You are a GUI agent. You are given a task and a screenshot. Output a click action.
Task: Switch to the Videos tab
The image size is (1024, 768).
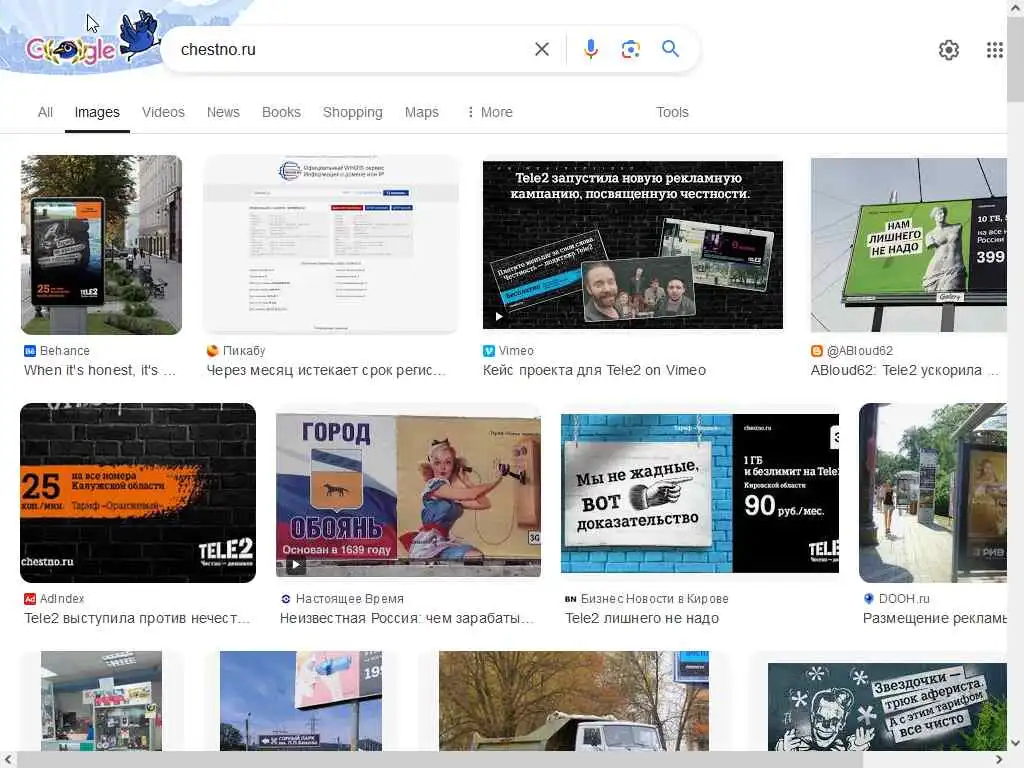163,112
